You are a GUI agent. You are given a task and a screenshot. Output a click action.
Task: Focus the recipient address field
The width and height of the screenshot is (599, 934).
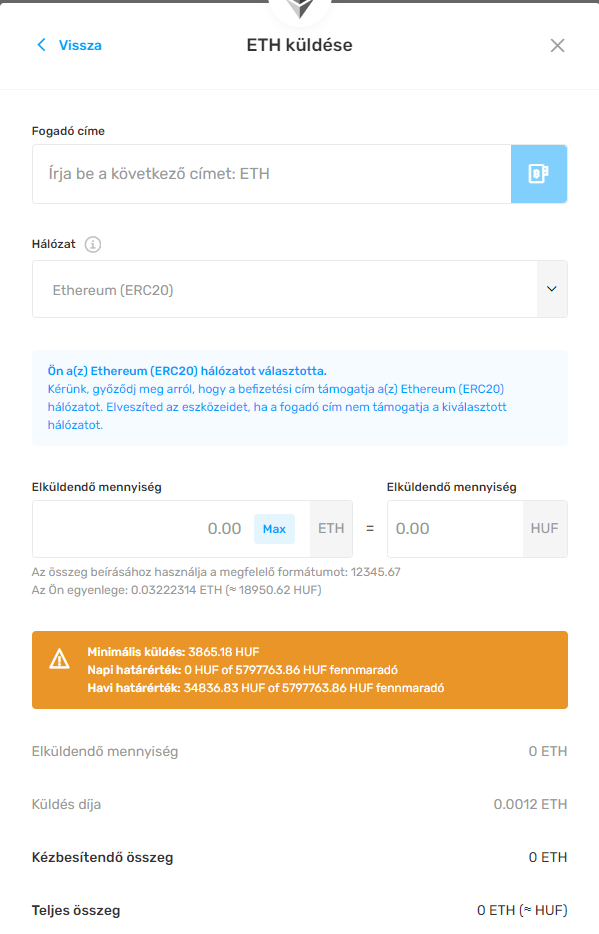point(272,173)
